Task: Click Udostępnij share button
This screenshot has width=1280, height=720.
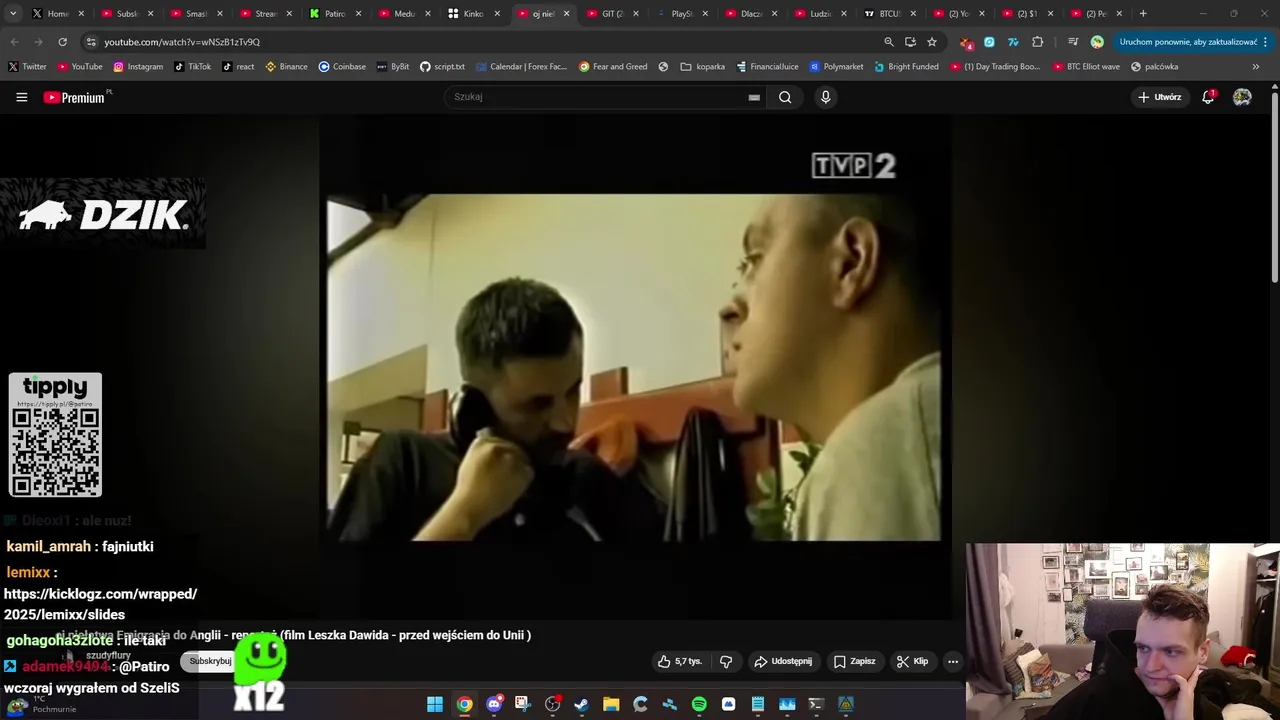Action: (x=783, y=661)
